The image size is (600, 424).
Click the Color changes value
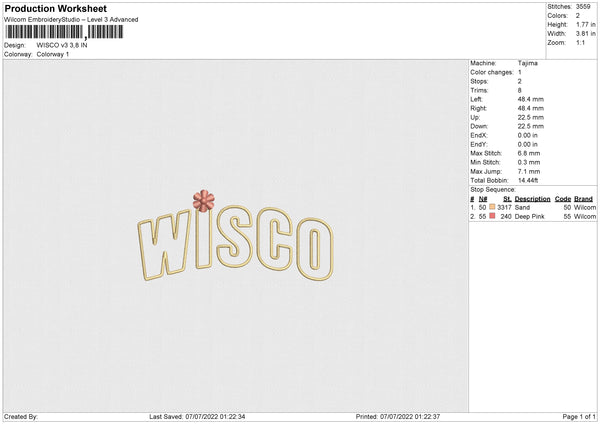pos(520,72)
